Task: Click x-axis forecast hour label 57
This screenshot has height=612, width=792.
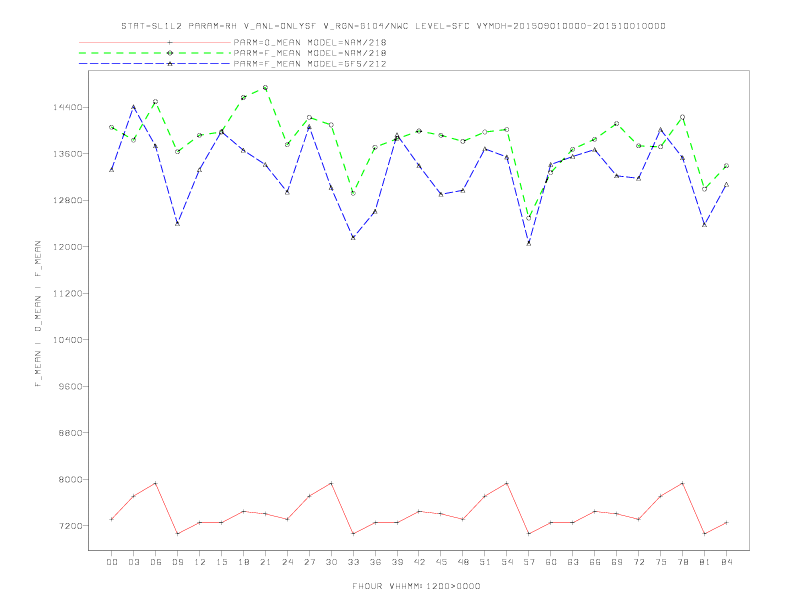Action: coord(529,562)
